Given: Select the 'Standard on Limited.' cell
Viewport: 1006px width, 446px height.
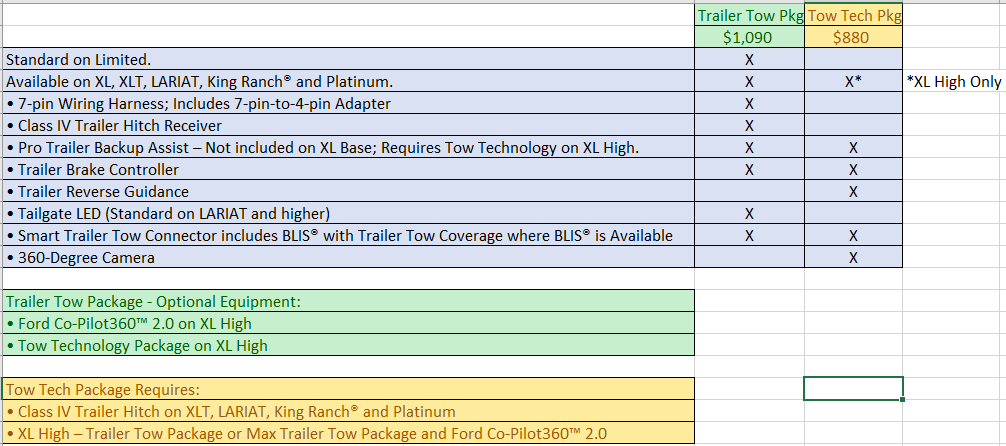Looking at the screenshot, I should tap(348, 60).
